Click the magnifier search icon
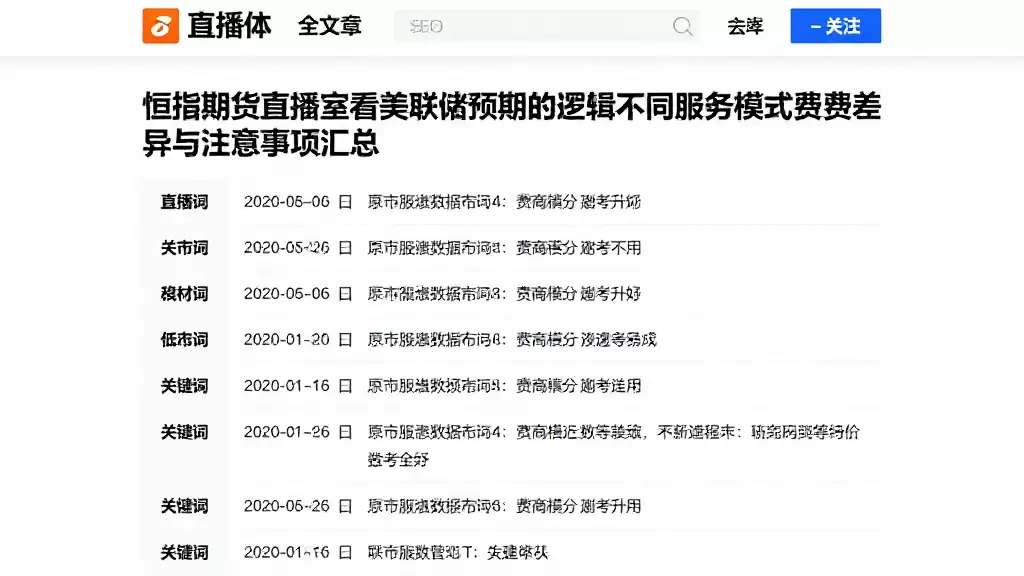This screenshot has height=576, width=1024. [x=682, y=26]
